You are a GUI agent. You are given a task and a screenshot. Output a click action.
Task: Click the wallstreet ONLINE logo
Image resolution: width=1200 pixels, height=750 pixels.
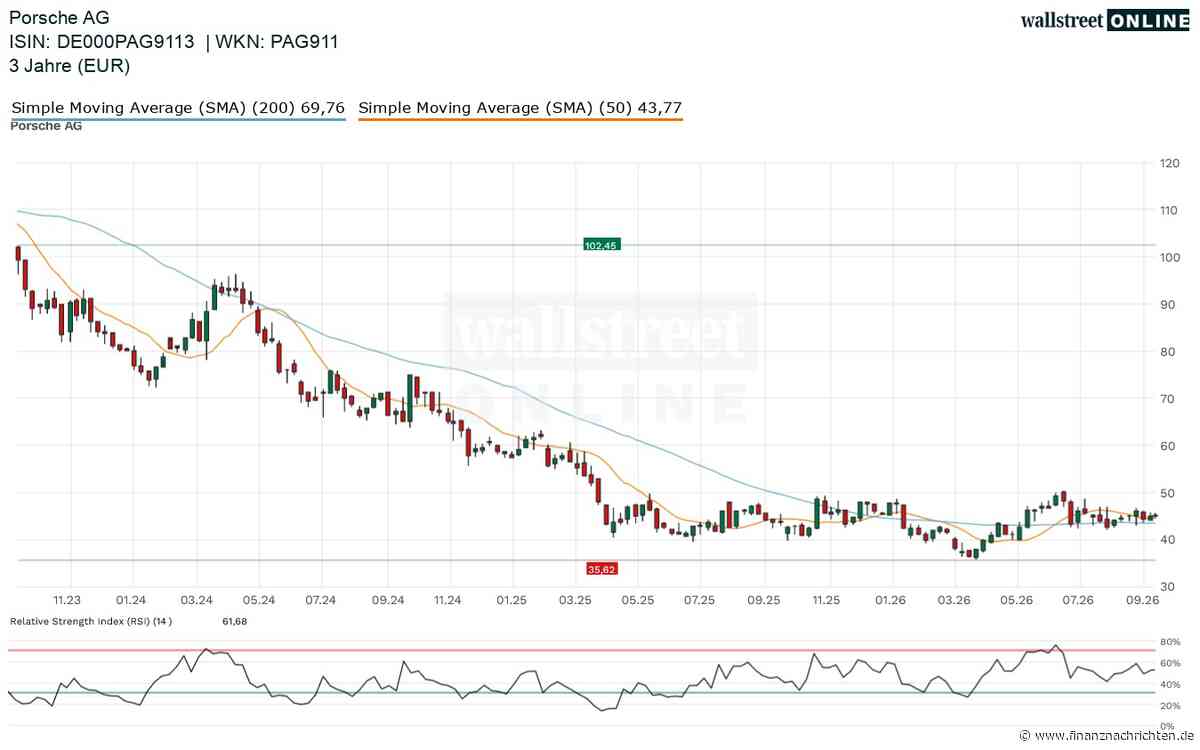click(1105, 20)
